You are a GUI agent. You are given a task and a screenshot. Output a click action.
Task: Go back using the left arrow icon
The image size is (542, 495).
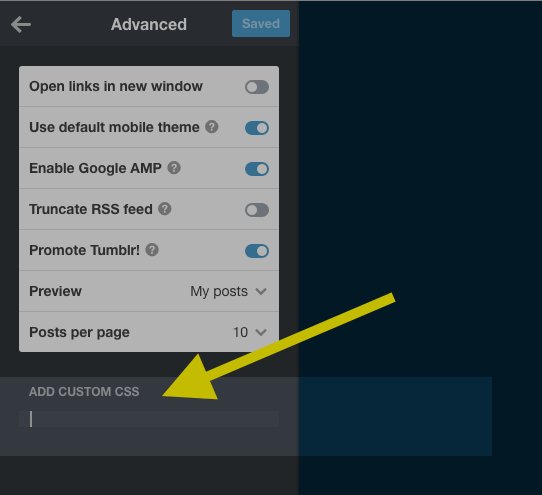pyautogui.click(x=21, y=25)
